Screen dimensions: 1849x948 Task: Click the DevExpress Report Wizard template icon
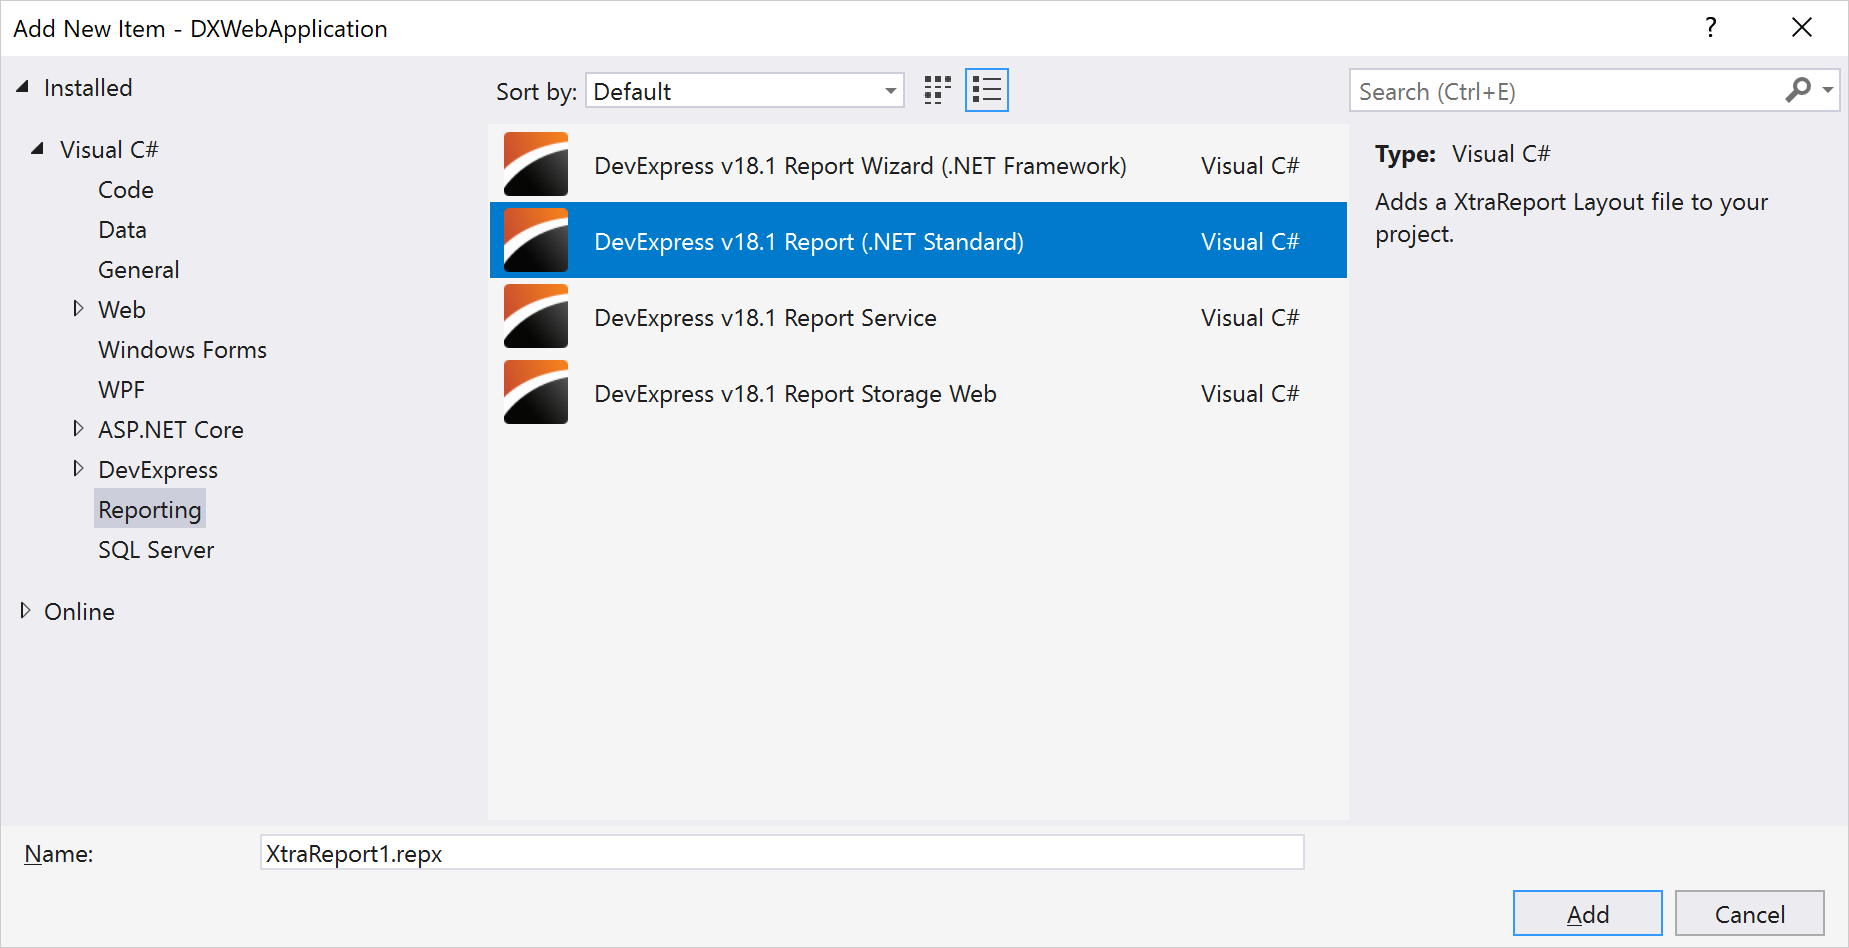coord(536,165)
